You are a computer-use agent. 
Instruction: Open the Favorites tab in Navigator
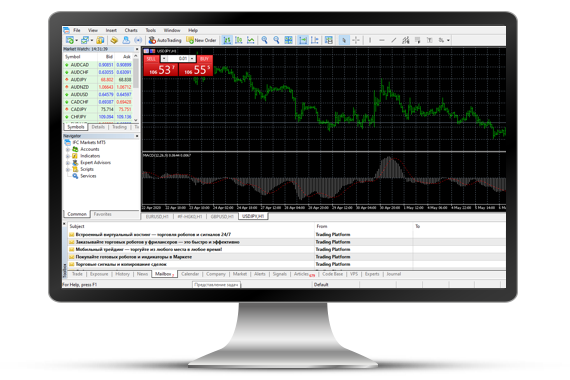pyautogui.click(x=103, y=214)
